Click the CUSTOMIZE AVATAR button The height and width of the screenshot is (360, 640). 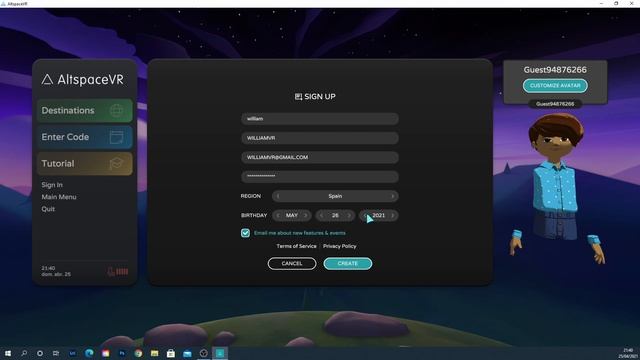[555, 86]
